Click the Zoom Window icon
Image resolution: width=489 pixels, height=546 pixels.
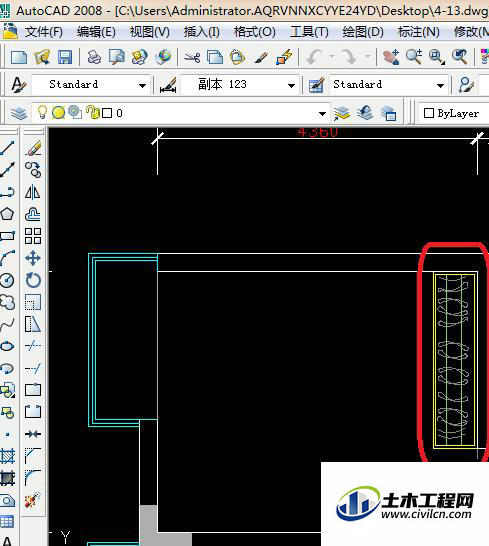tap(437, 57)
